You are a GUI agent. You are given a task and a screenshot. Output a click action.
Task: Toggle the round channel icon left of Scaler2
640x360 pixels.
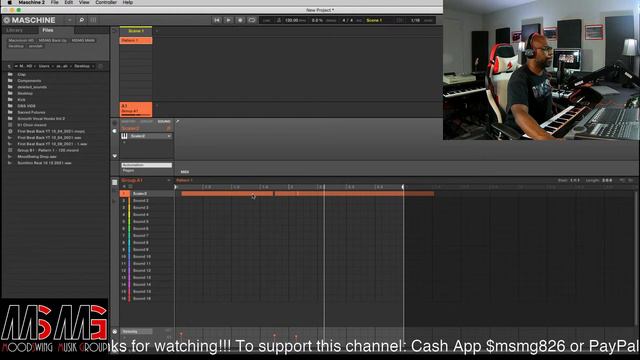point(115,131)
